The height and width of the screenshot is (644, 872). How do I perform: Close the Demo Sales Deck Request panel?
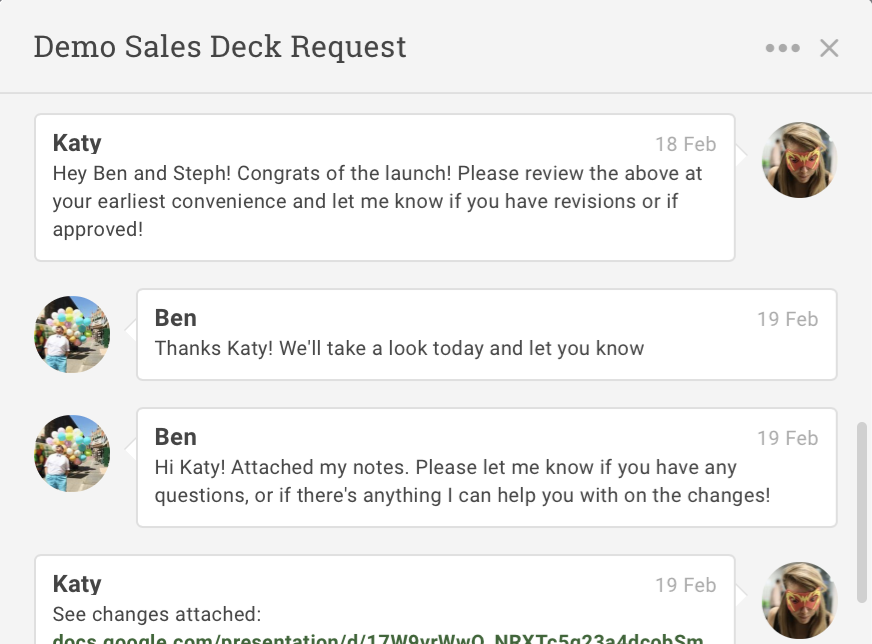pos(829,48)
